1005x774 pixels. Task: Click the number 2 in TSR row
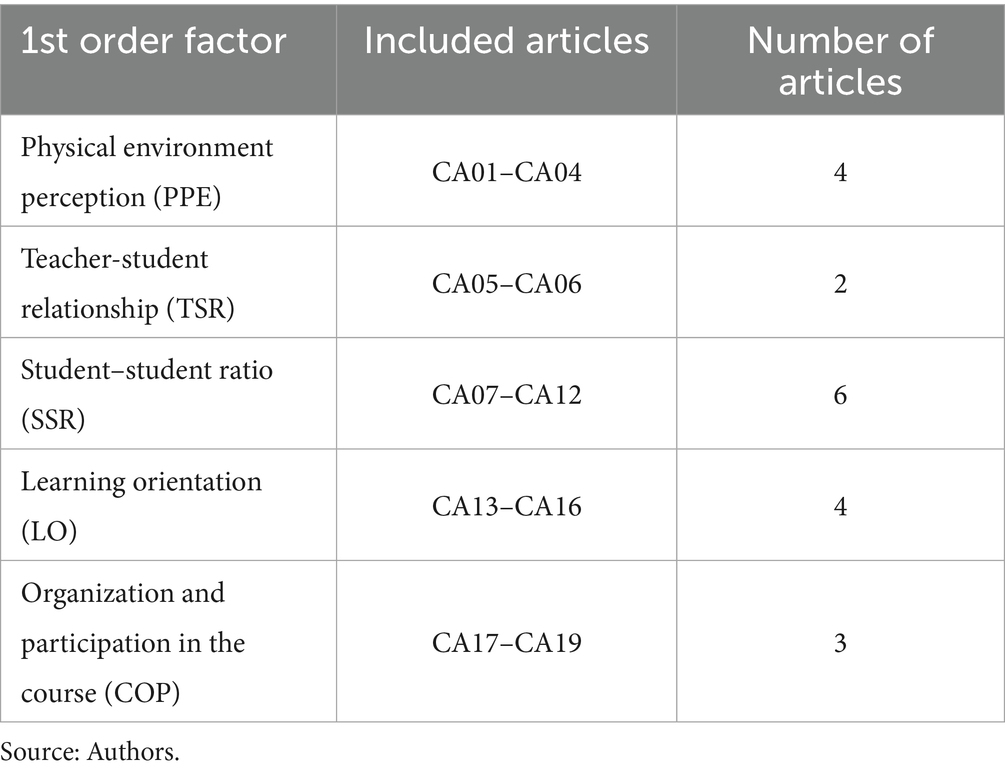(840, 285)
